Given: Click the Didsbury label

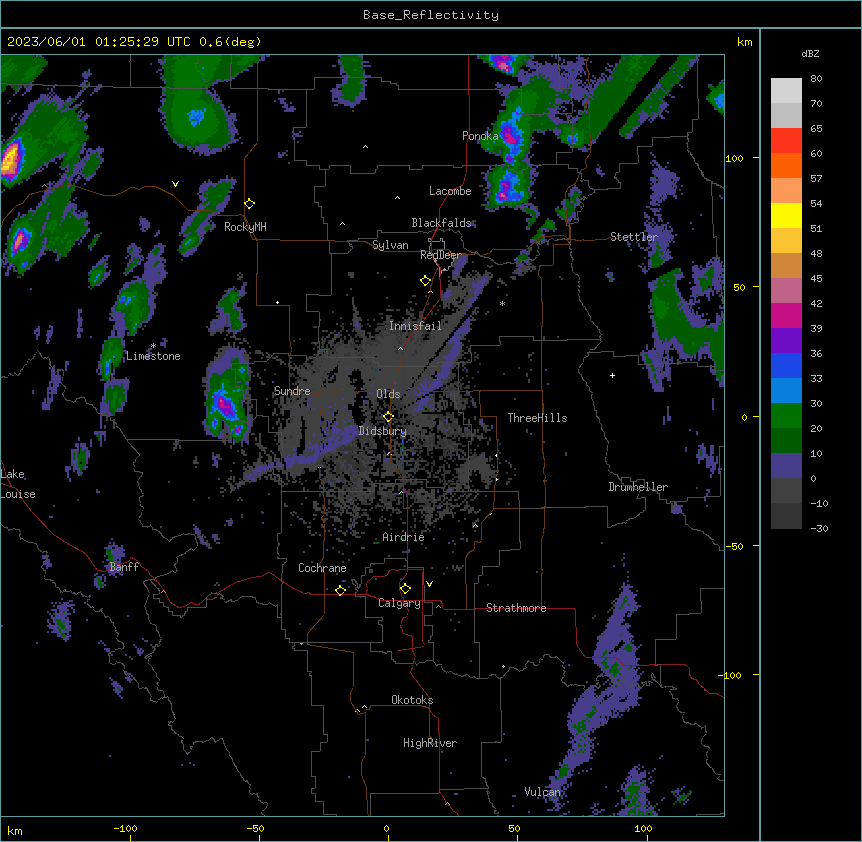Looking at the screenshot, I should [x=383, y=431].
